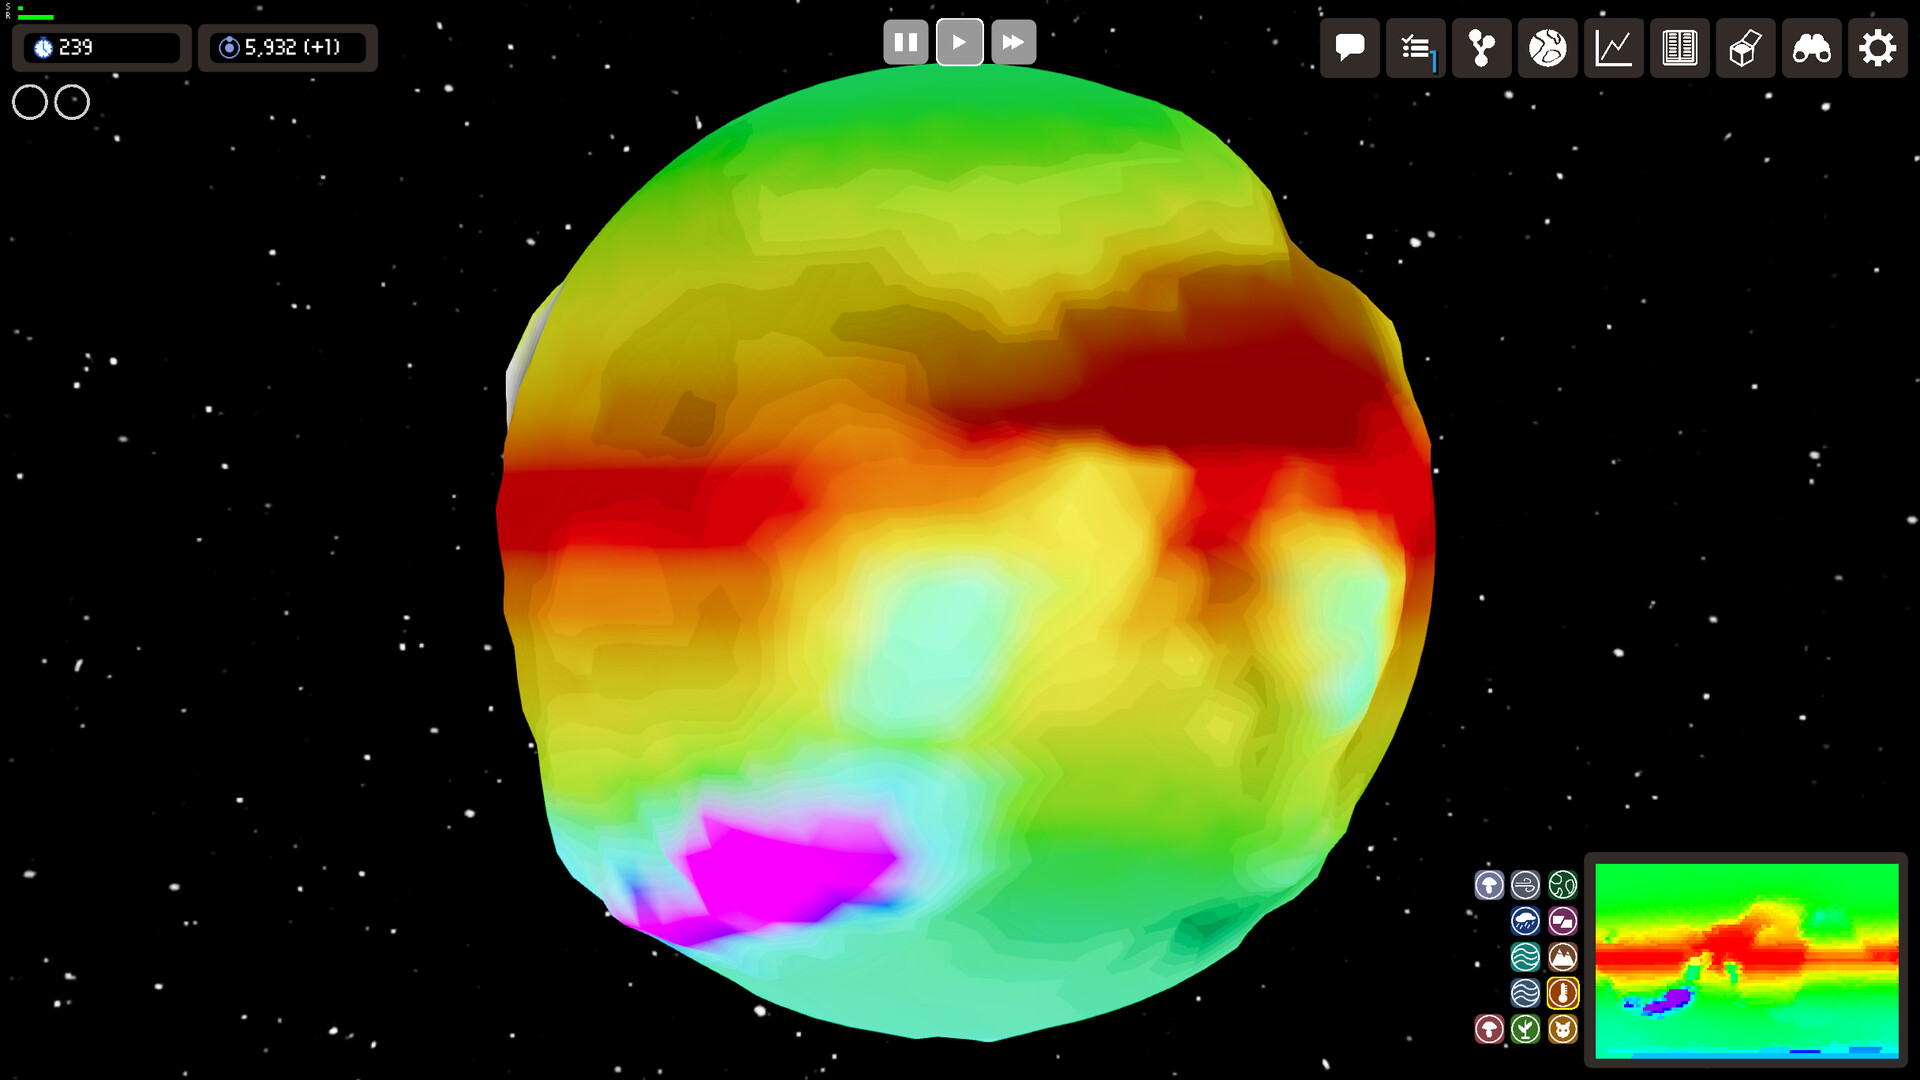Open the encyclopedia book
1920x1080 pixels.
(x=1679, y=47)
